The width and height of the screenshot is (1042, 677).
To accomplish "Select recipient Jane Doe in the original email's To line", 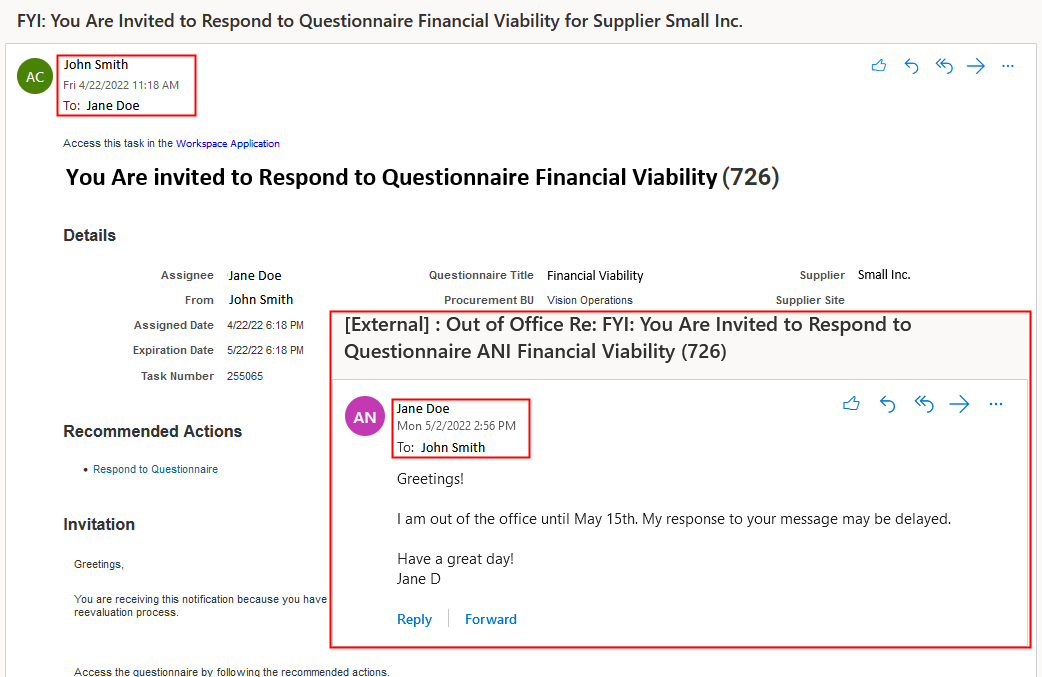I will click(x=113, y=105).
